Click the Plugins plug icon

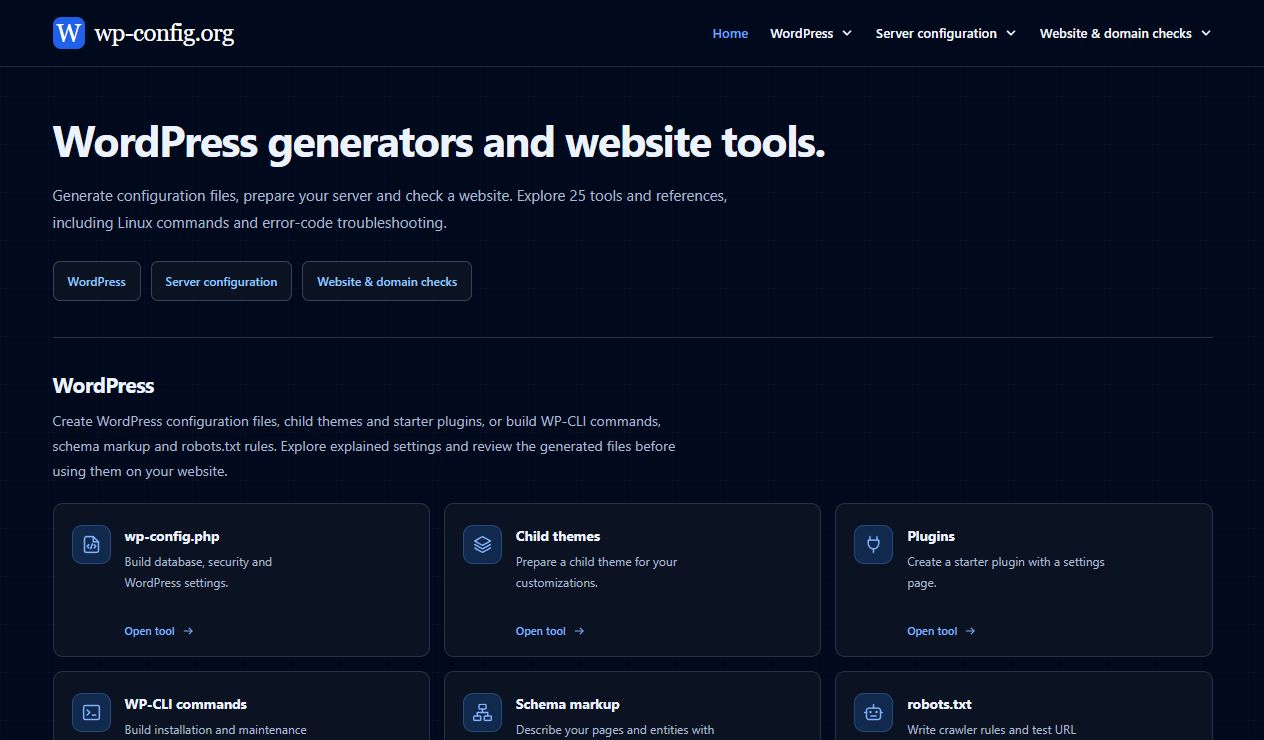point(873,545)
